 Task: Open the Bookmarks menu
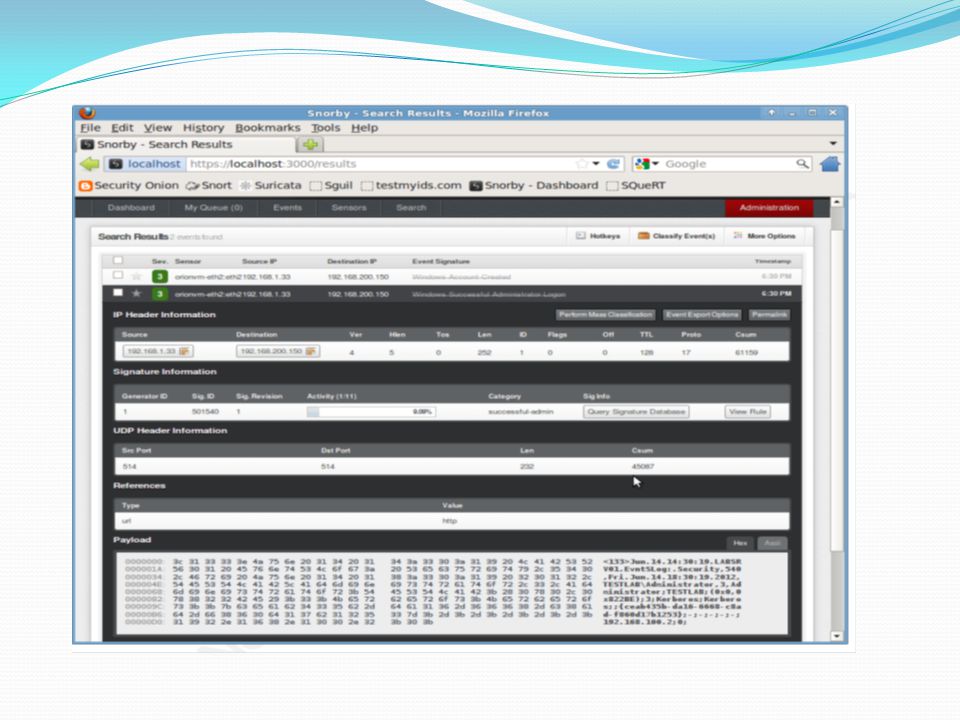[x=268, y=128]
